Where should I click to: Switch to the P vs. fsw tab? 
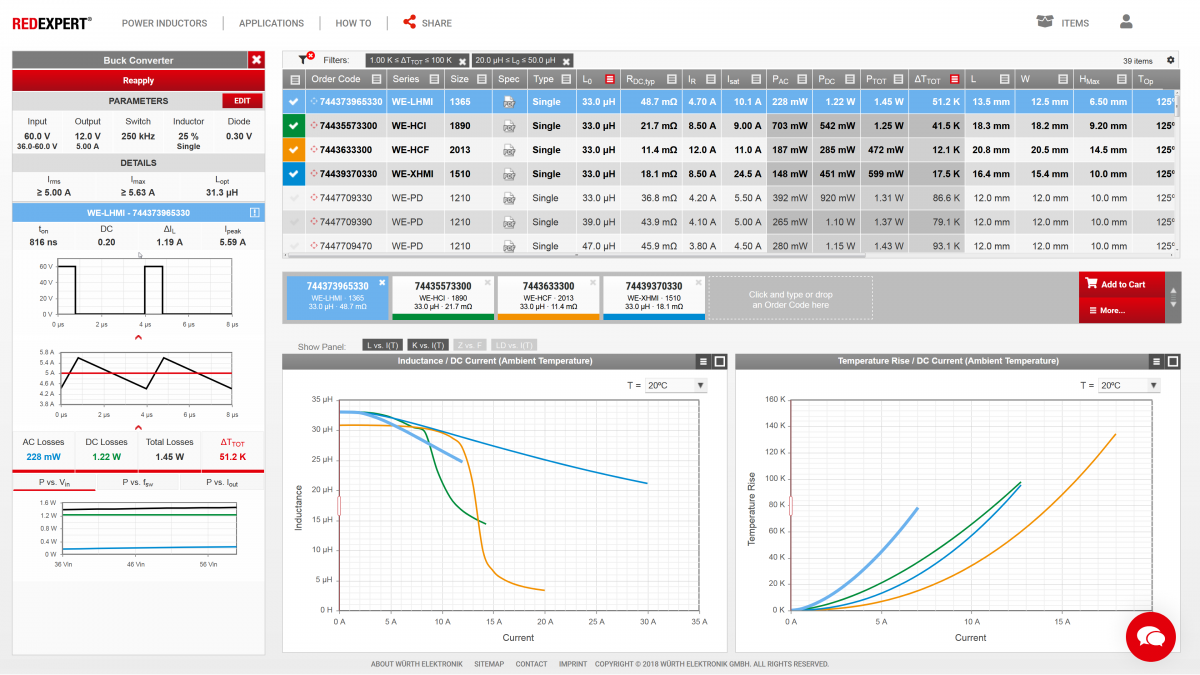138,482
